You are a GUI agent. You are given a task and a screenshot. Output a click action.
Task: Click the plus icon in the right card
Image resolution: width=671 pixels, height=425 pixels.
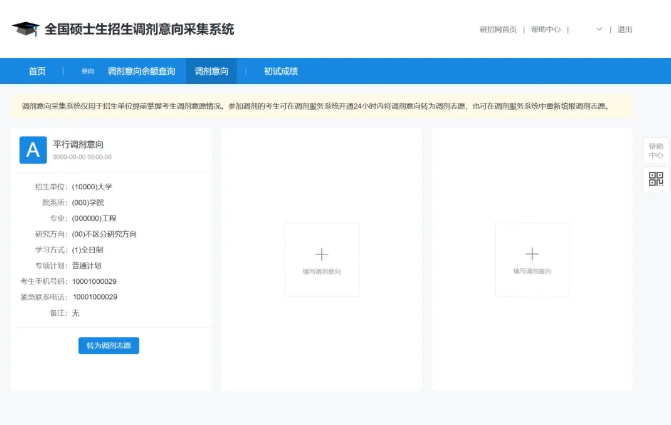pos(532,254)
